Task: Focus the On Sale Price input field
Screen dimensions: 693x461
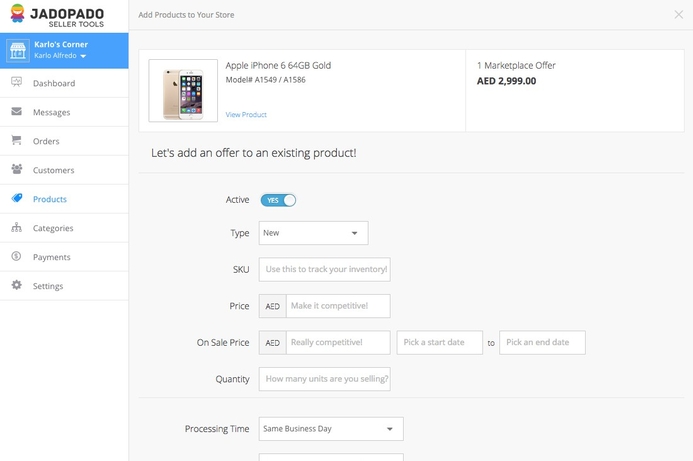Action: tap(338, 343)
